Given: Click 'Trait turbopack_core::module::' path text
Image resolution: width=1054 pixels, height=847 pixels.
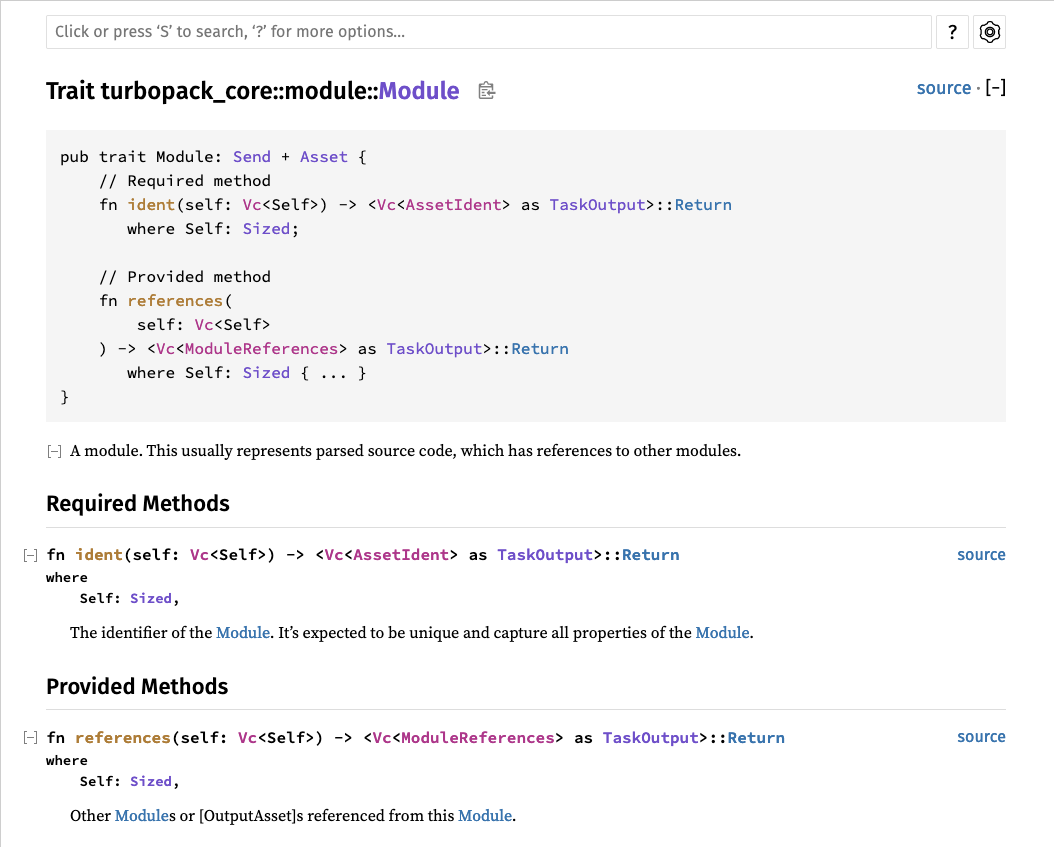Looking at the screenshot, I should click(212, 91).
